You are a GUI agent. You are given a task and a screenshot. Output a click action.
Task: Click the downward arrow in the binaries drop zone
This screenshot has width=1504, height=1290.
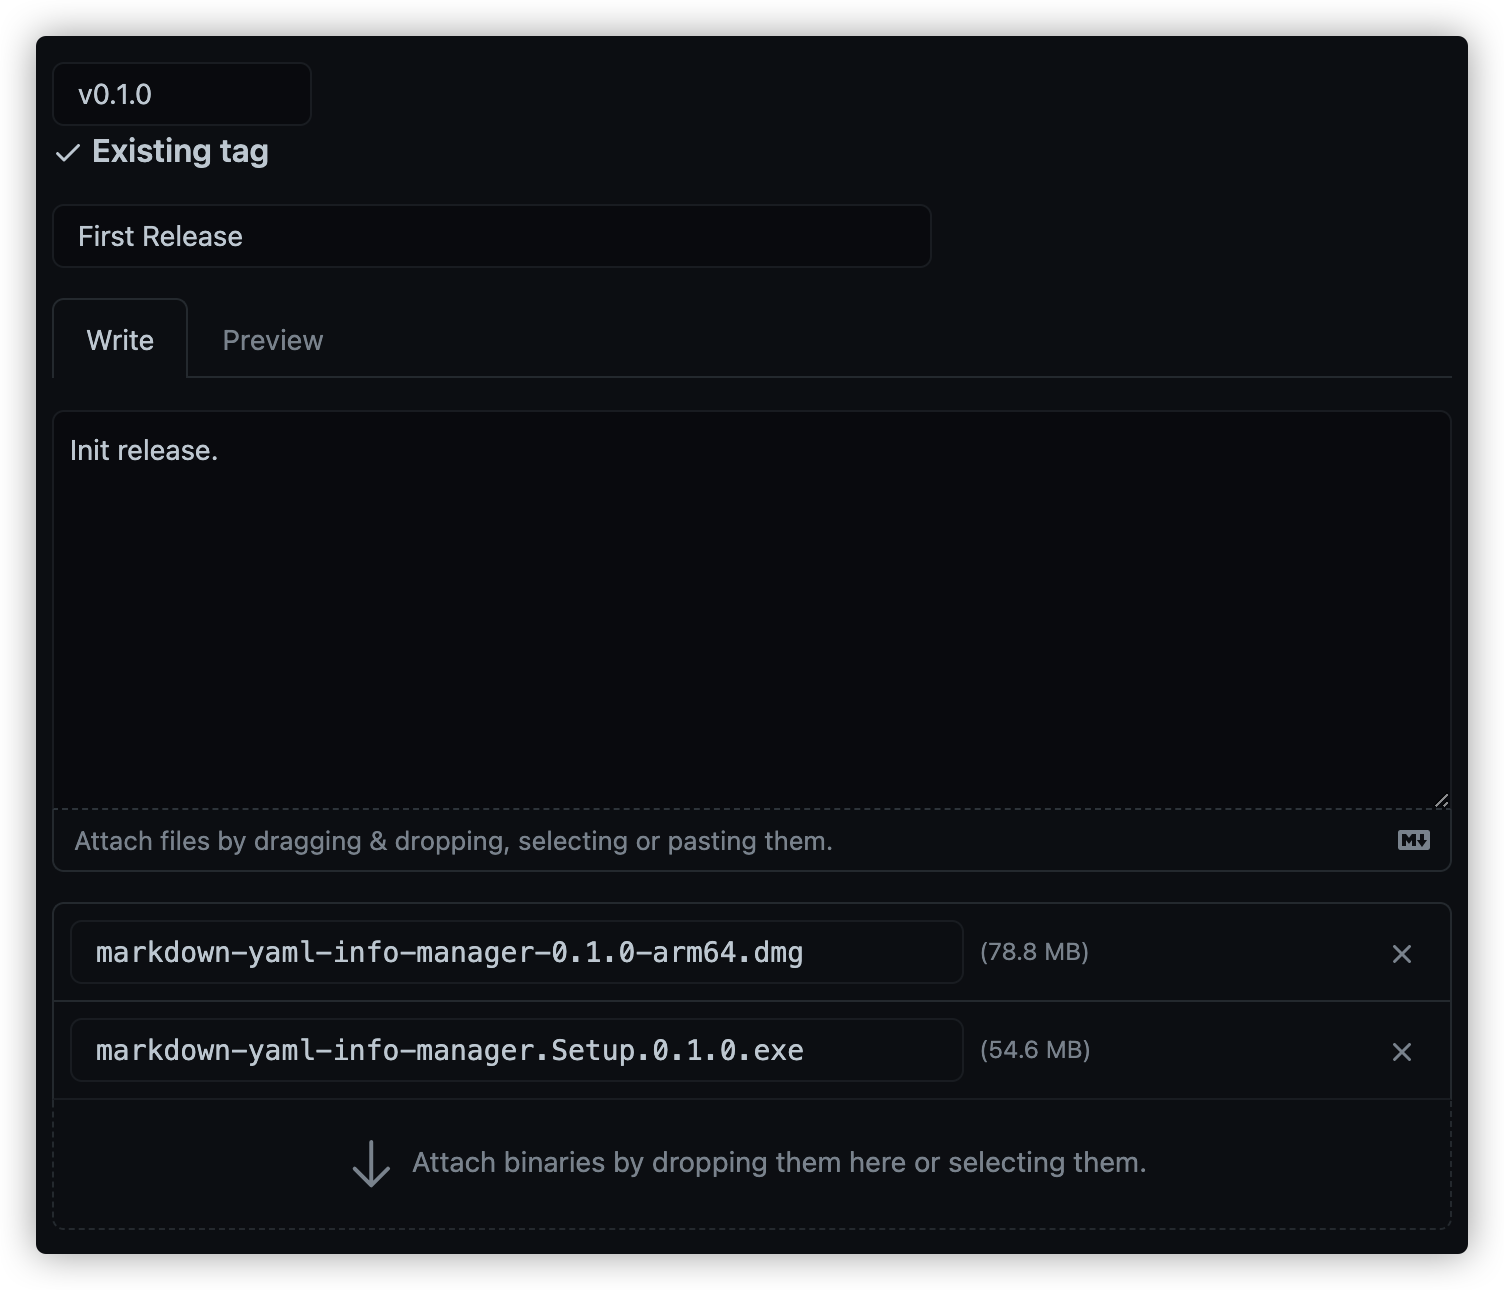pos(371,1162)
